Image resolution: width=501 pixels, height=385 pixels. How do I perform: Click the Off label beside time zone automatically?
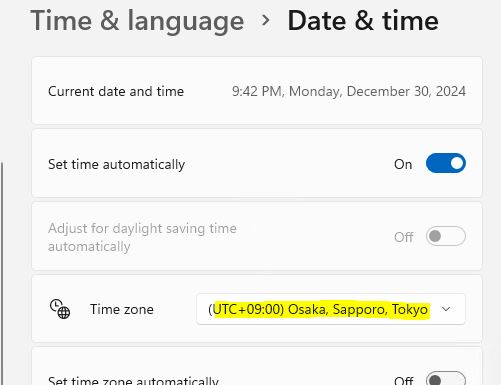(404, 380)
